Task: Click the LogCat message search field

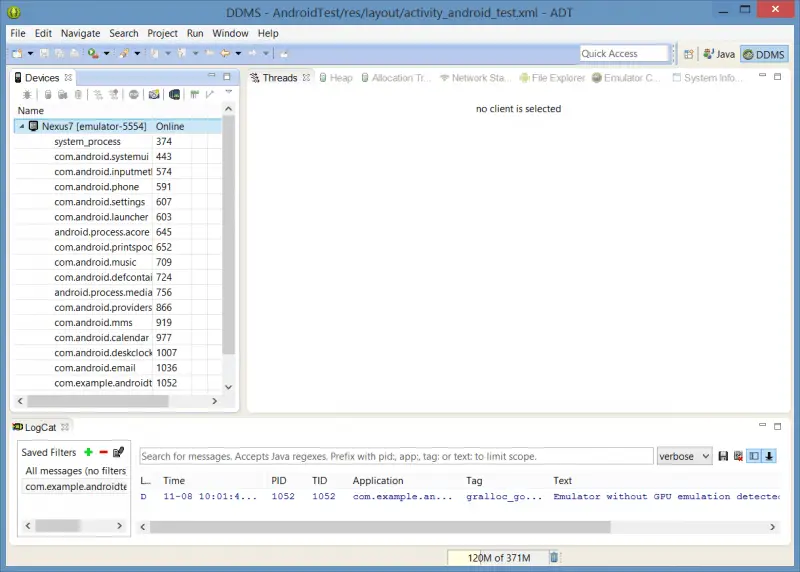Action: click(x=396, y=456)
